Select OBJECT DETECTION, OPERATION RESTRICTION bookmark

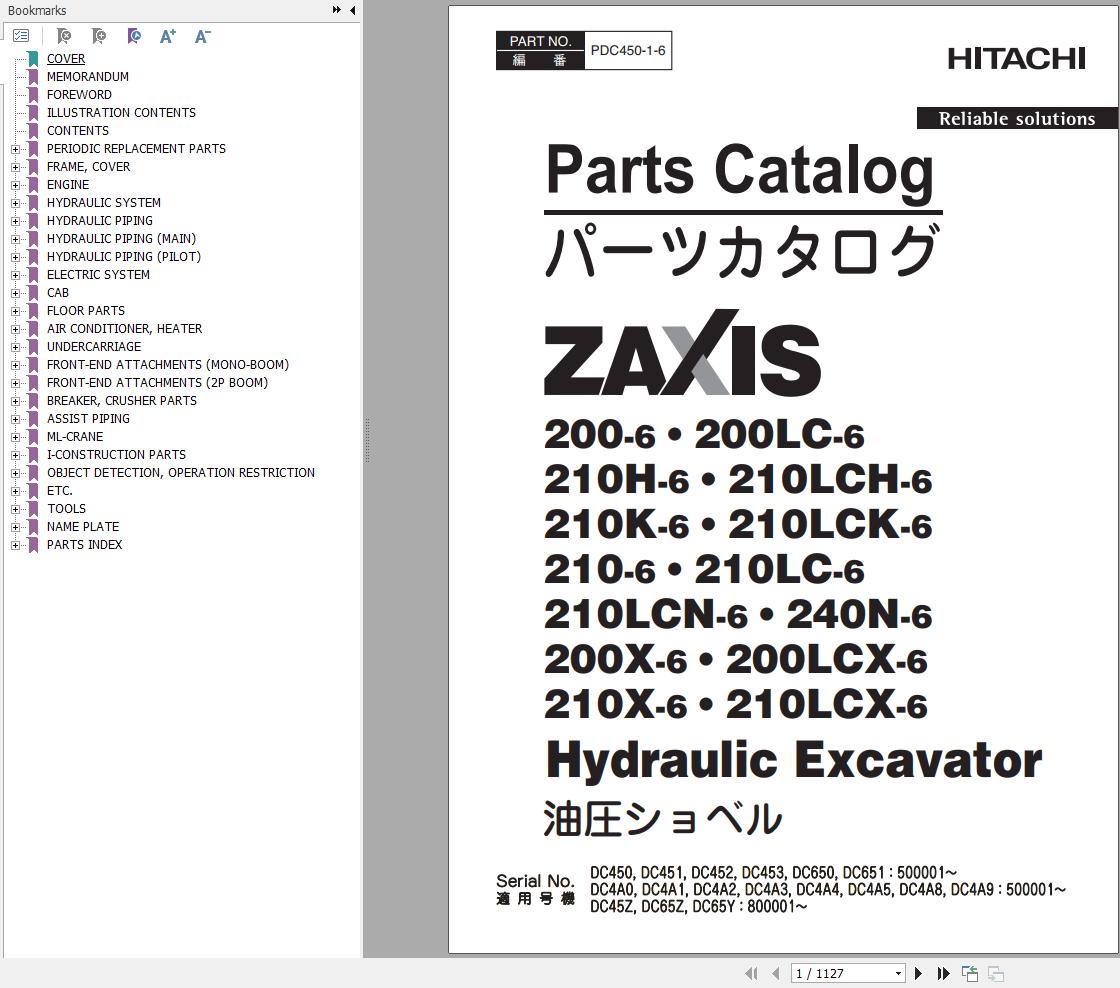pyautogui.click(x=181, y=473)
